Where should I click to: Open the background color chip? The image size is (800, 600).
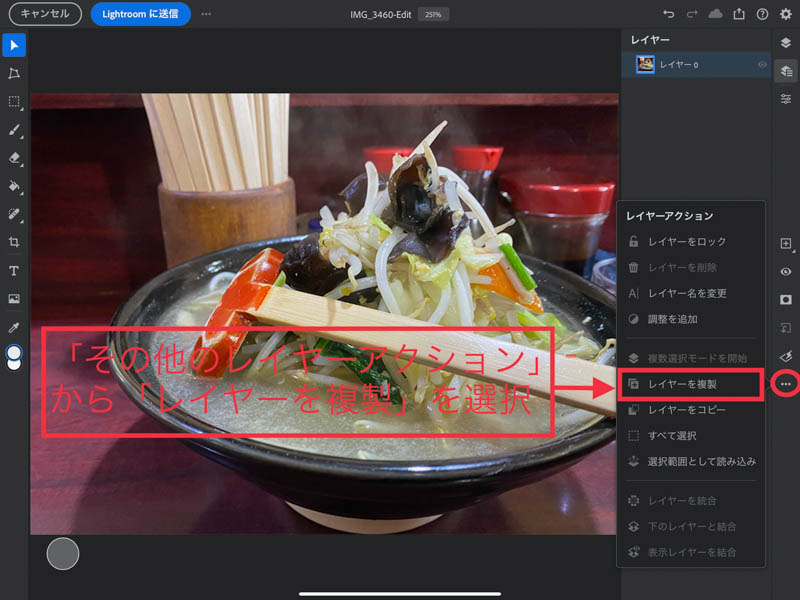(14, 365)
